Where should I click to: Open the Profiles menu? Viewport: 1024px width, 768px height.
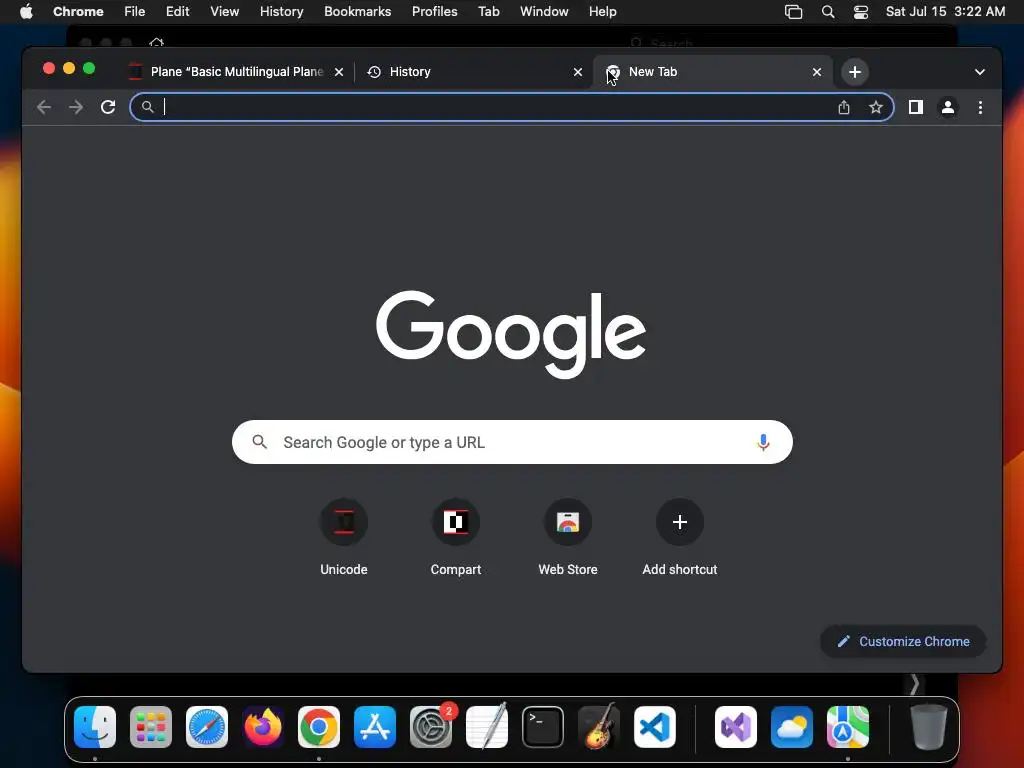tap(434, 12)
